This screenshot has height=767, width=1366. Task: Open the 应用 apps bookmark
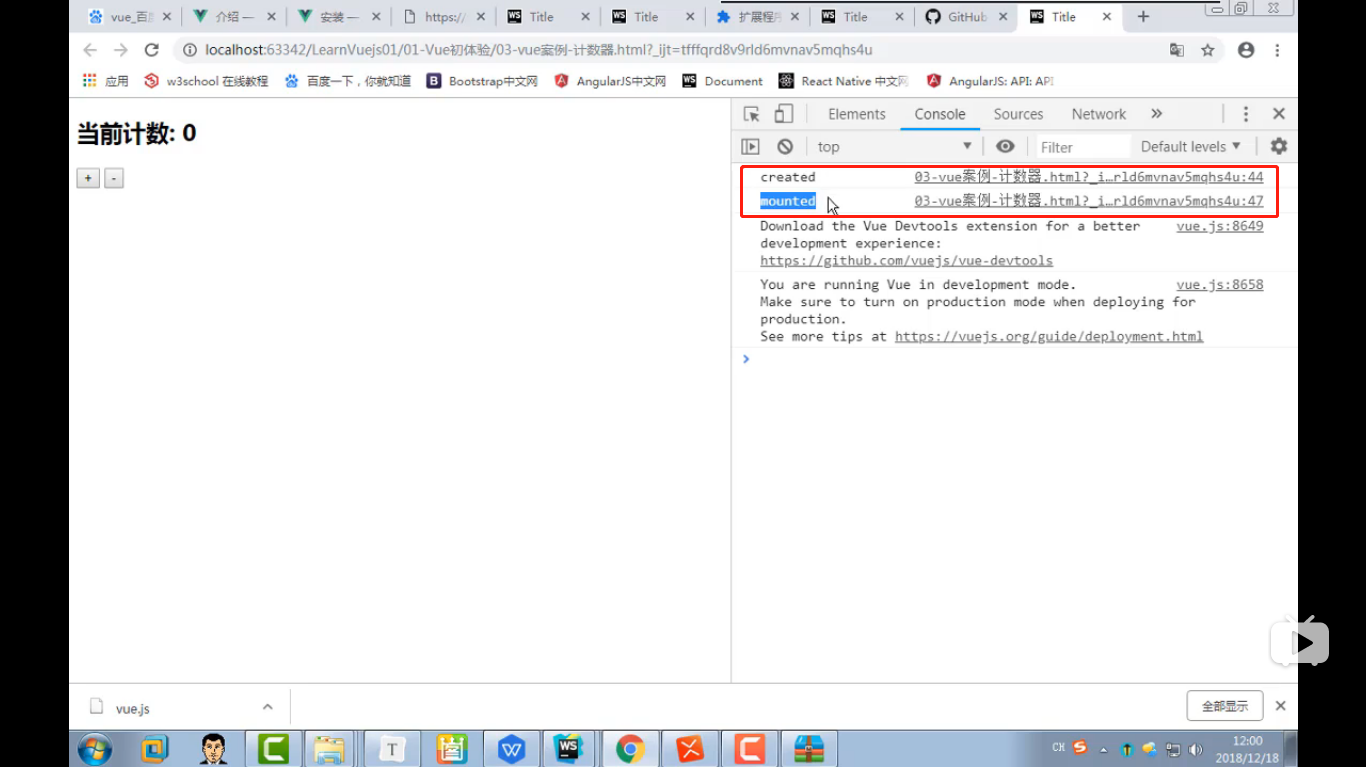[x=106, y=81]
